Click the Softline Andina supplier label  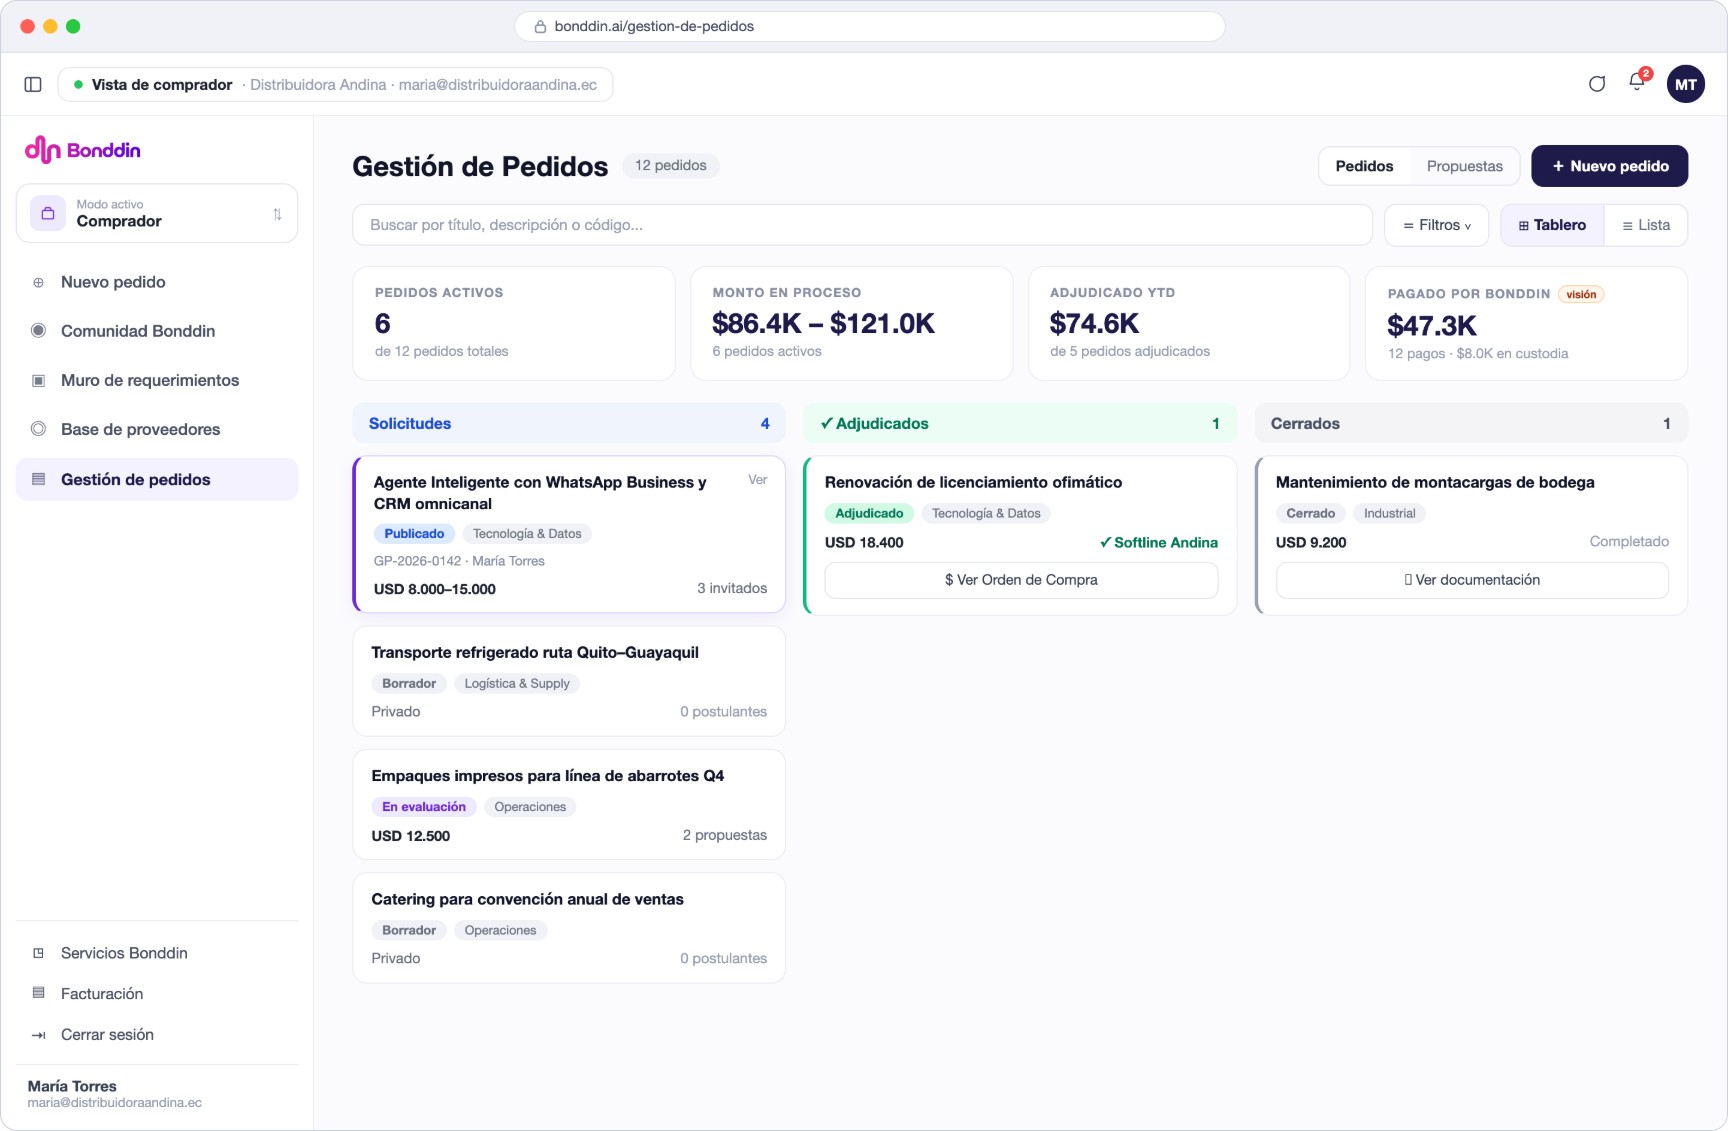point(1159,542)
